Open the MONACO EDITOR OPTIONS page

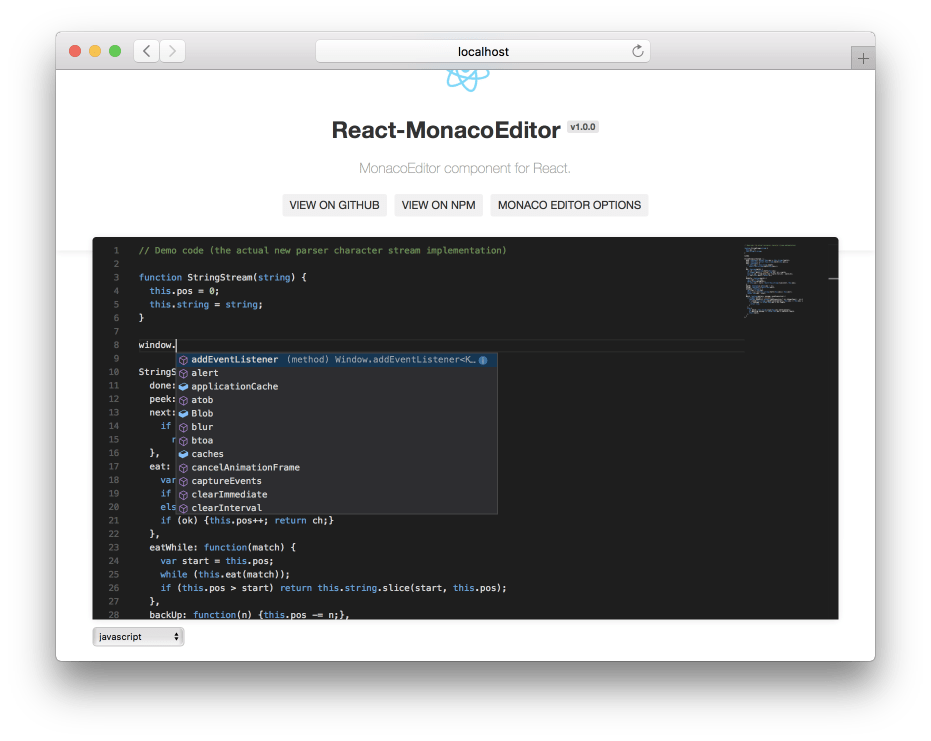pos(569,205)
